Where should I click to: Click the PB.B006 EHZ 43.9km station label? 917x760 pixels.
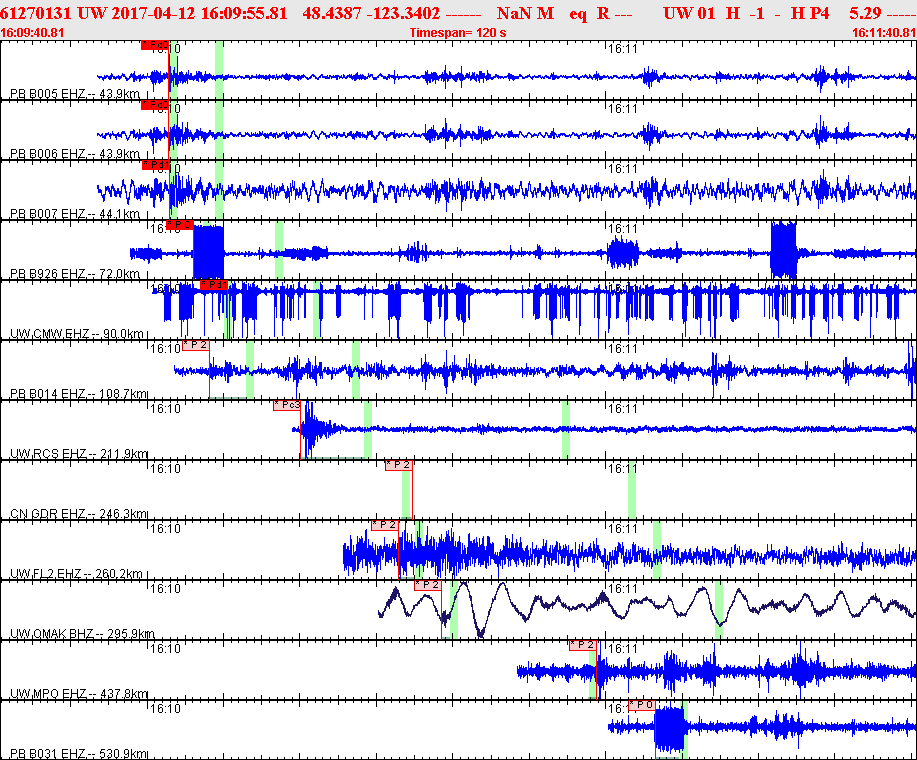[75, 154]
